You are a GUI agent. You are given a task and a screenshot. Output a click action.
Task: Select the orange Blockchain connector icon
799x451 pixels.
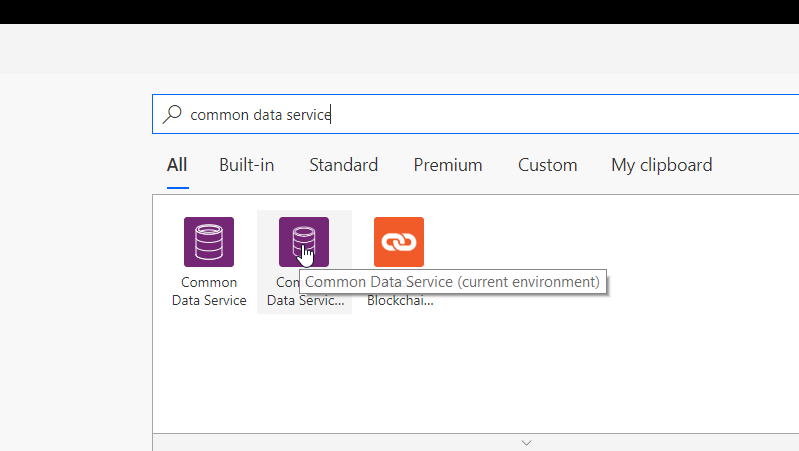[x=399, y=242]
